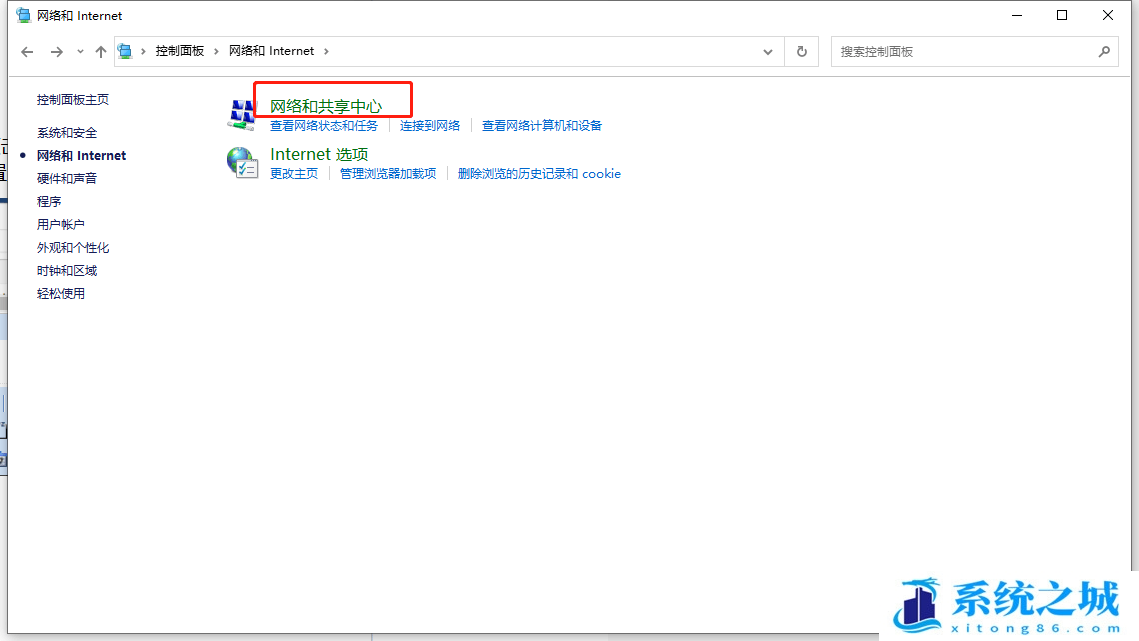Viewport: 1139px width, 641px height.
Task: Click the Internet 选项 globe icon
Action: point(241,162)
